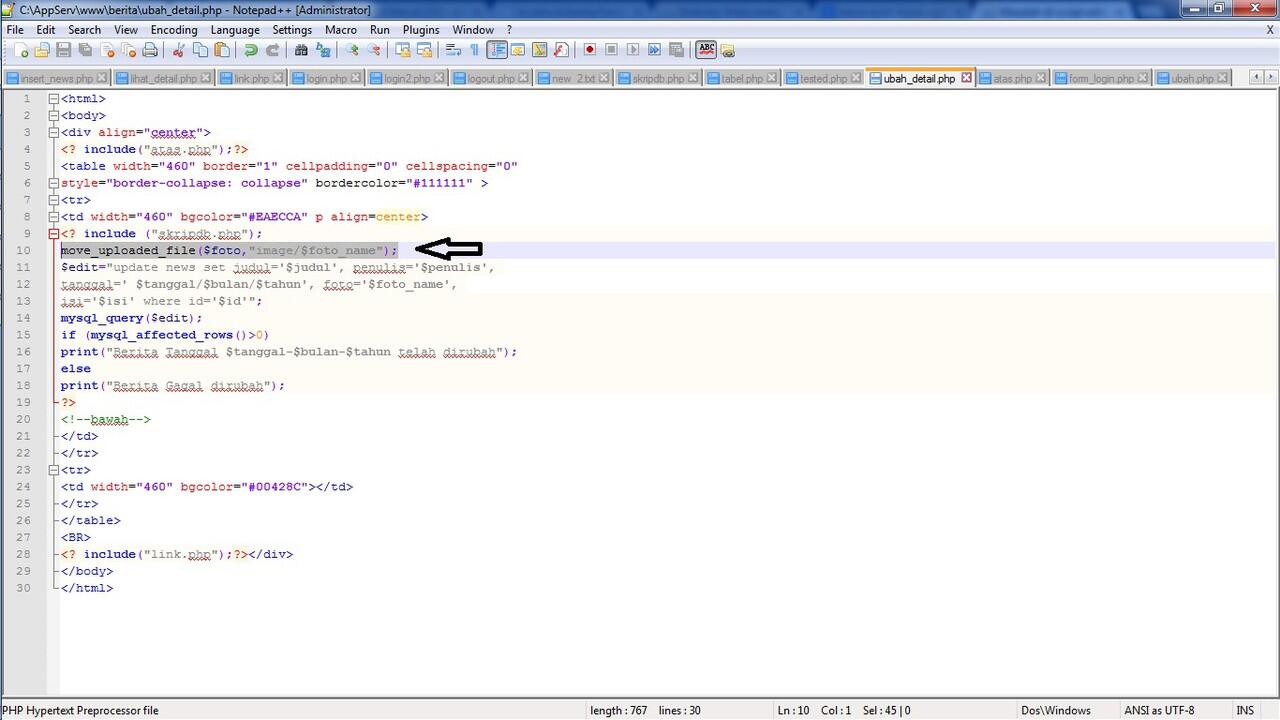Image resolution: width=1280 pixels, height=720 pixels.
Task: Collapse the <tr> fold on line 7
Action: [x=53, y=200]
